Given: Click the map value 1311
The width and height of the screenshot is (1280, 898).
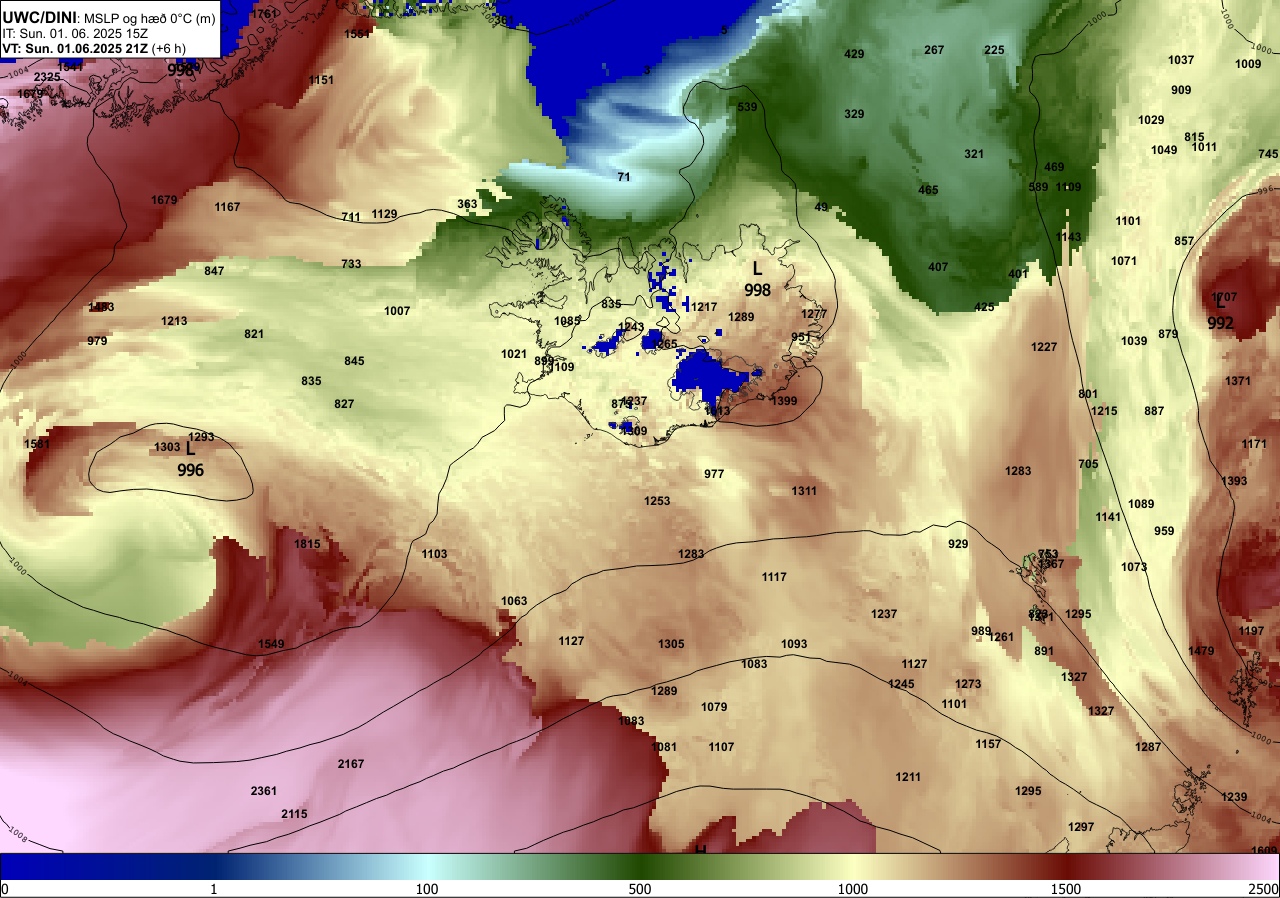Looking at the screenshot, I should (804, 491).
